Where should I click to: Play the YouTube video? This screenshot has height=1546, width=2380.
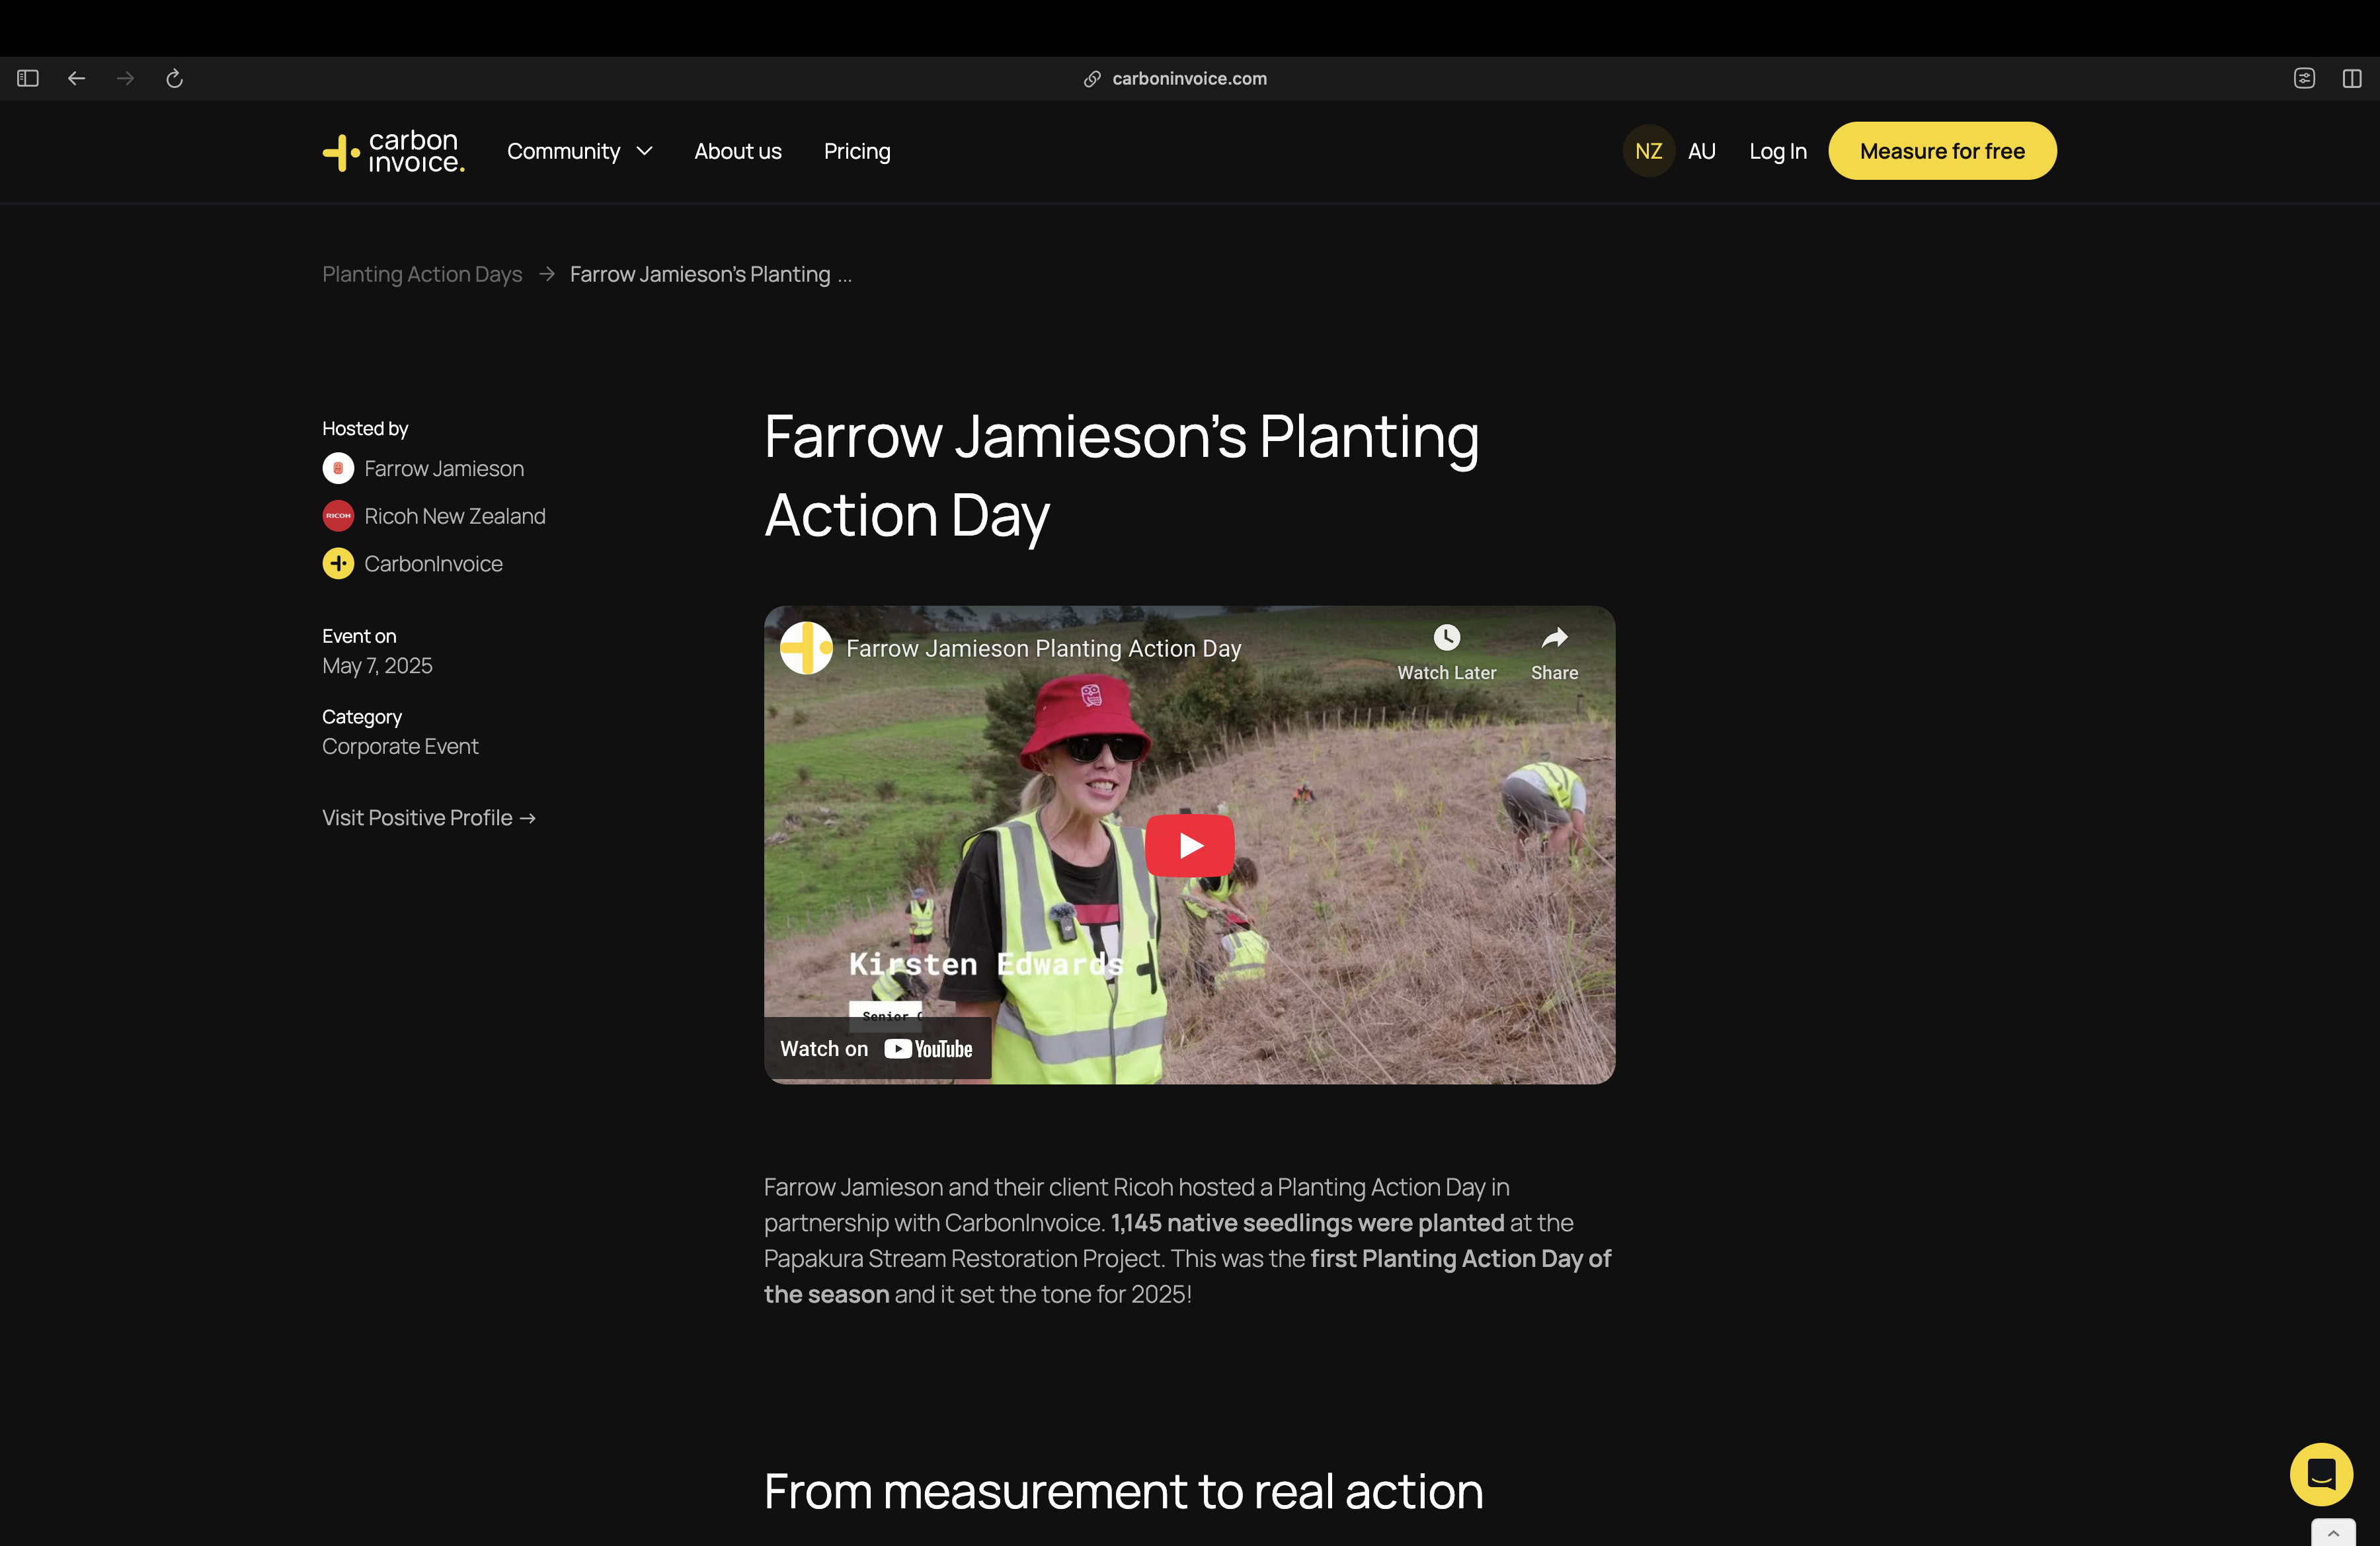[x=1189, y=845]
